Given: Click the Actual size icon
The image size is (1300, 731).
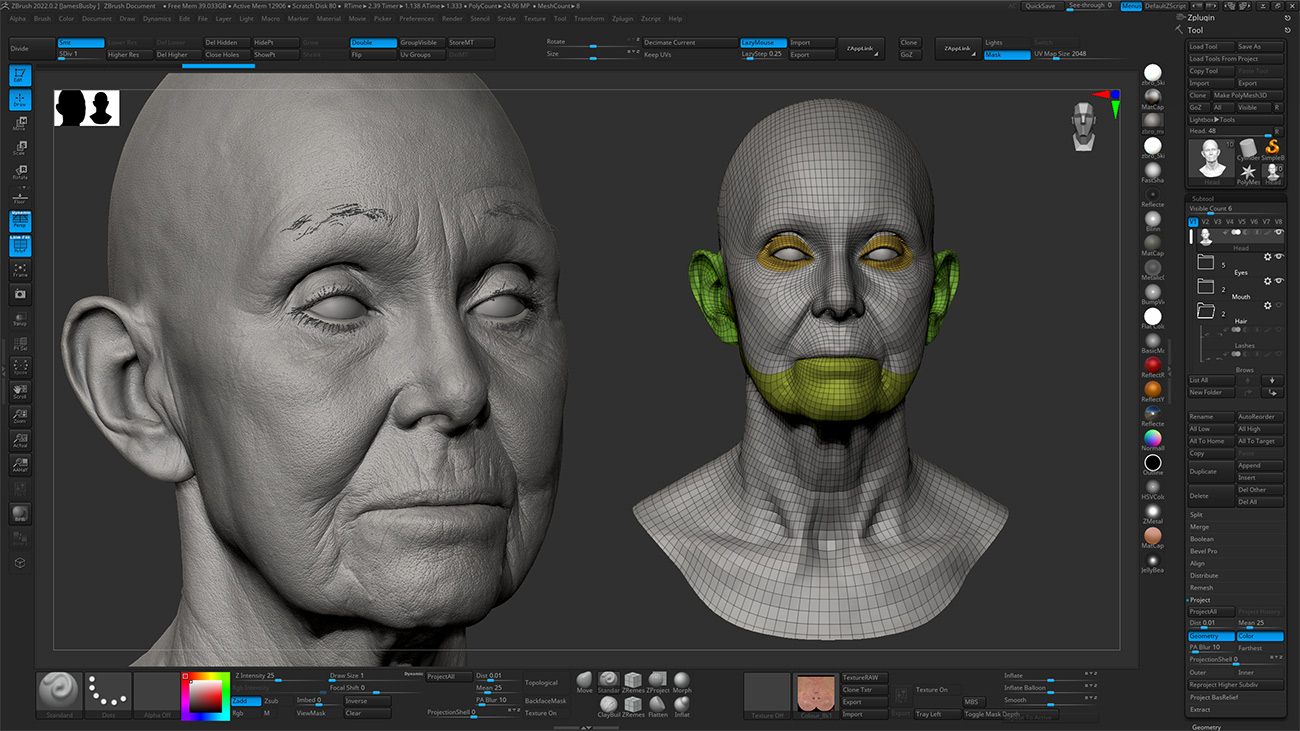Looking at the screenshot, I should pyautogui.click(x=20, y=441).
